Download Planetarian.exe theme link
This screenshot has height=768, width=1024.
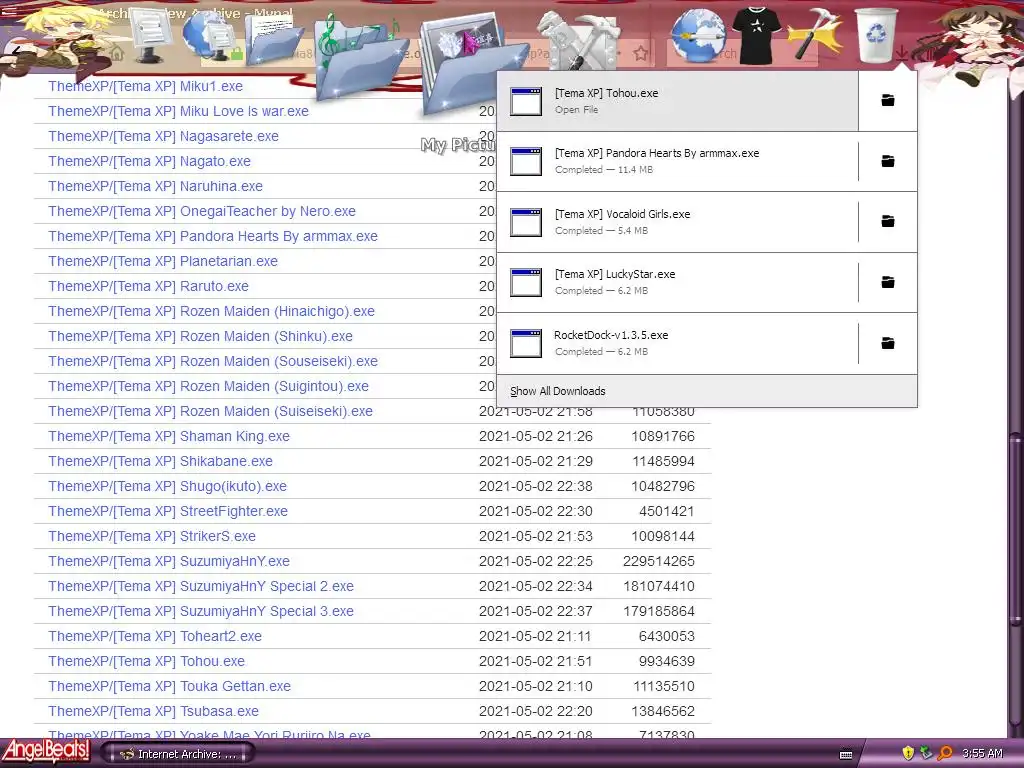(x=163, y=261)
